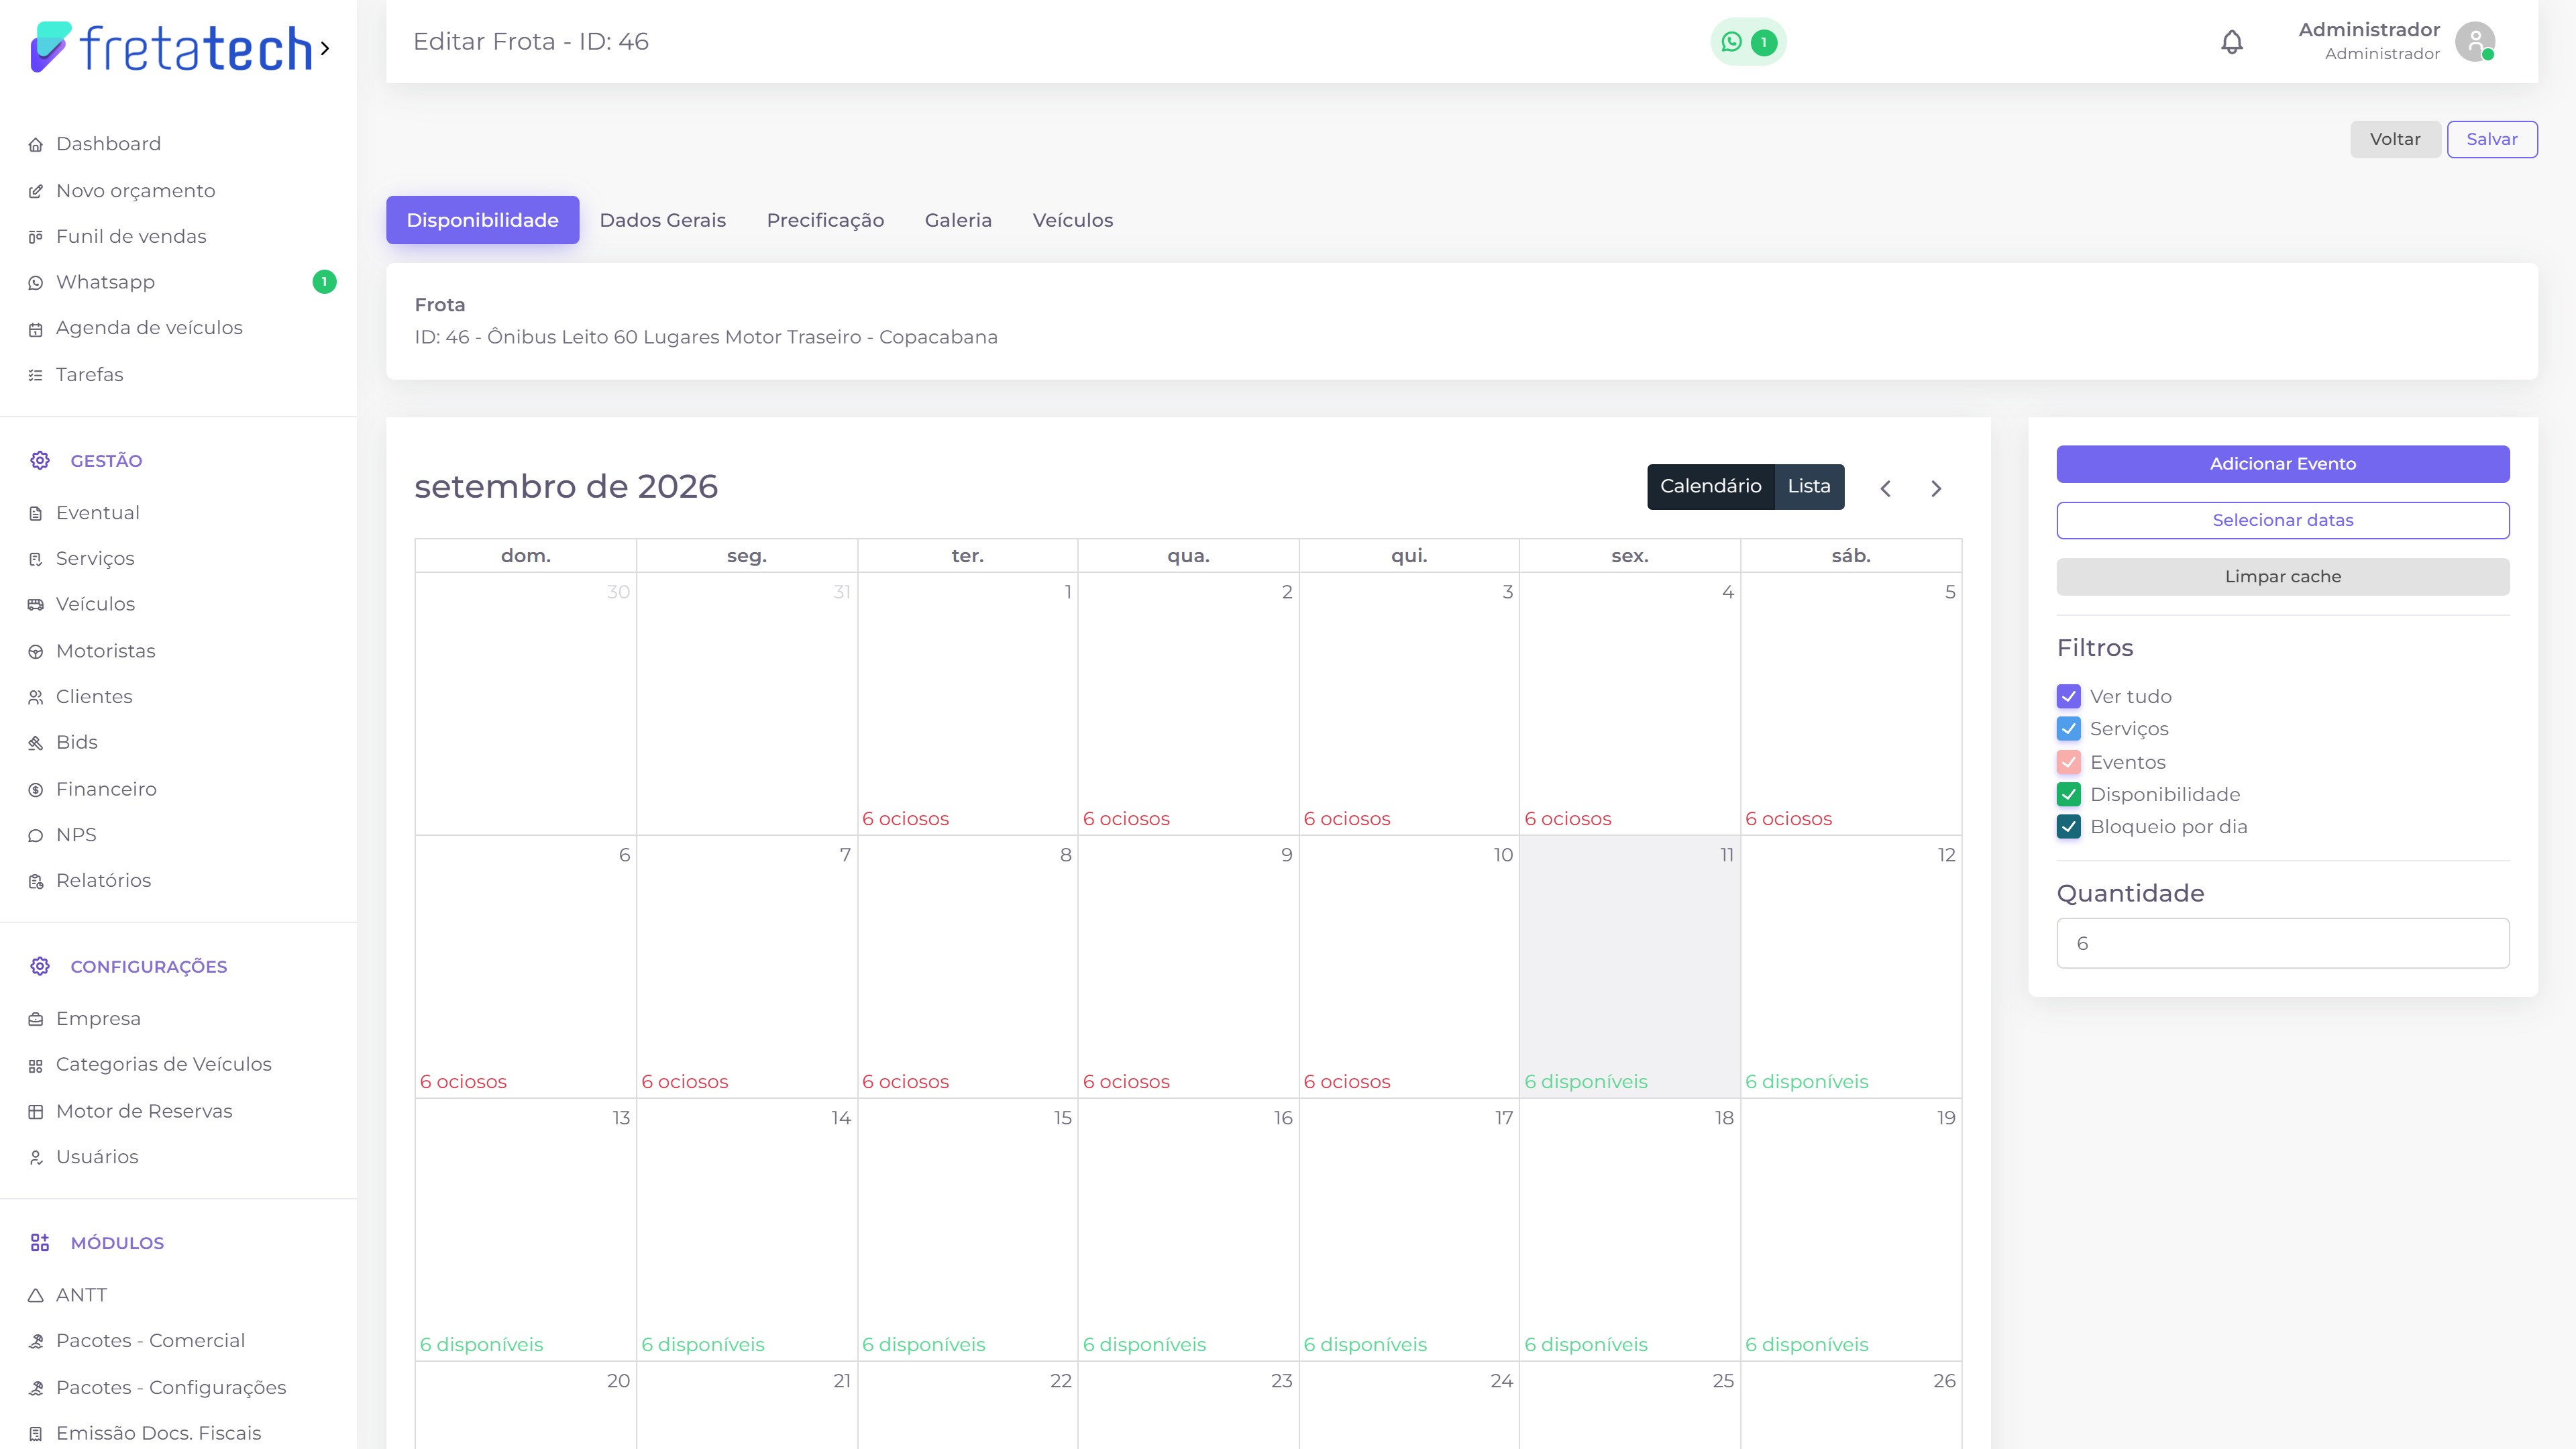Toggle the Disponibilidade filter checkbox

(2069, 795)
